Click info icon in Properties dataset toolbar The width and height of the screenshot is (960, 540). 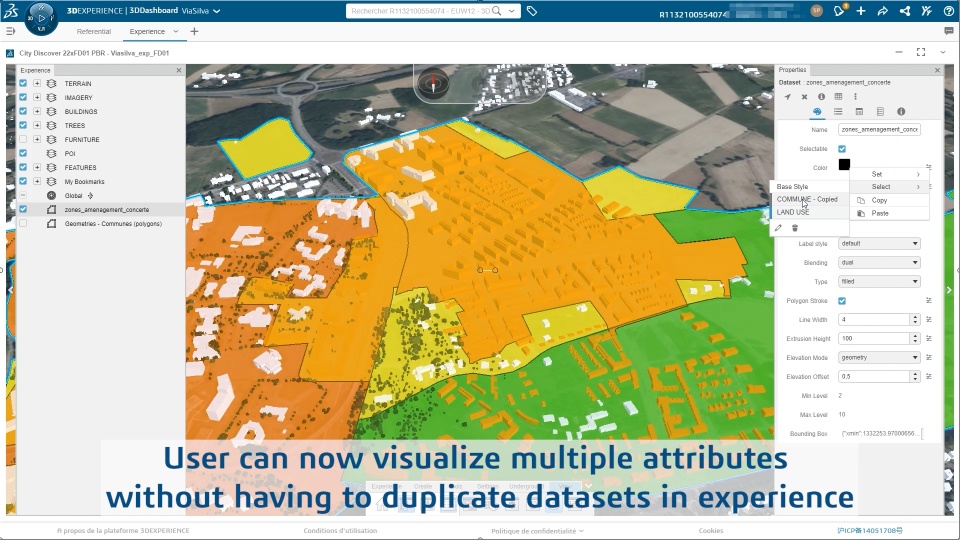click(x=822, y=97)
